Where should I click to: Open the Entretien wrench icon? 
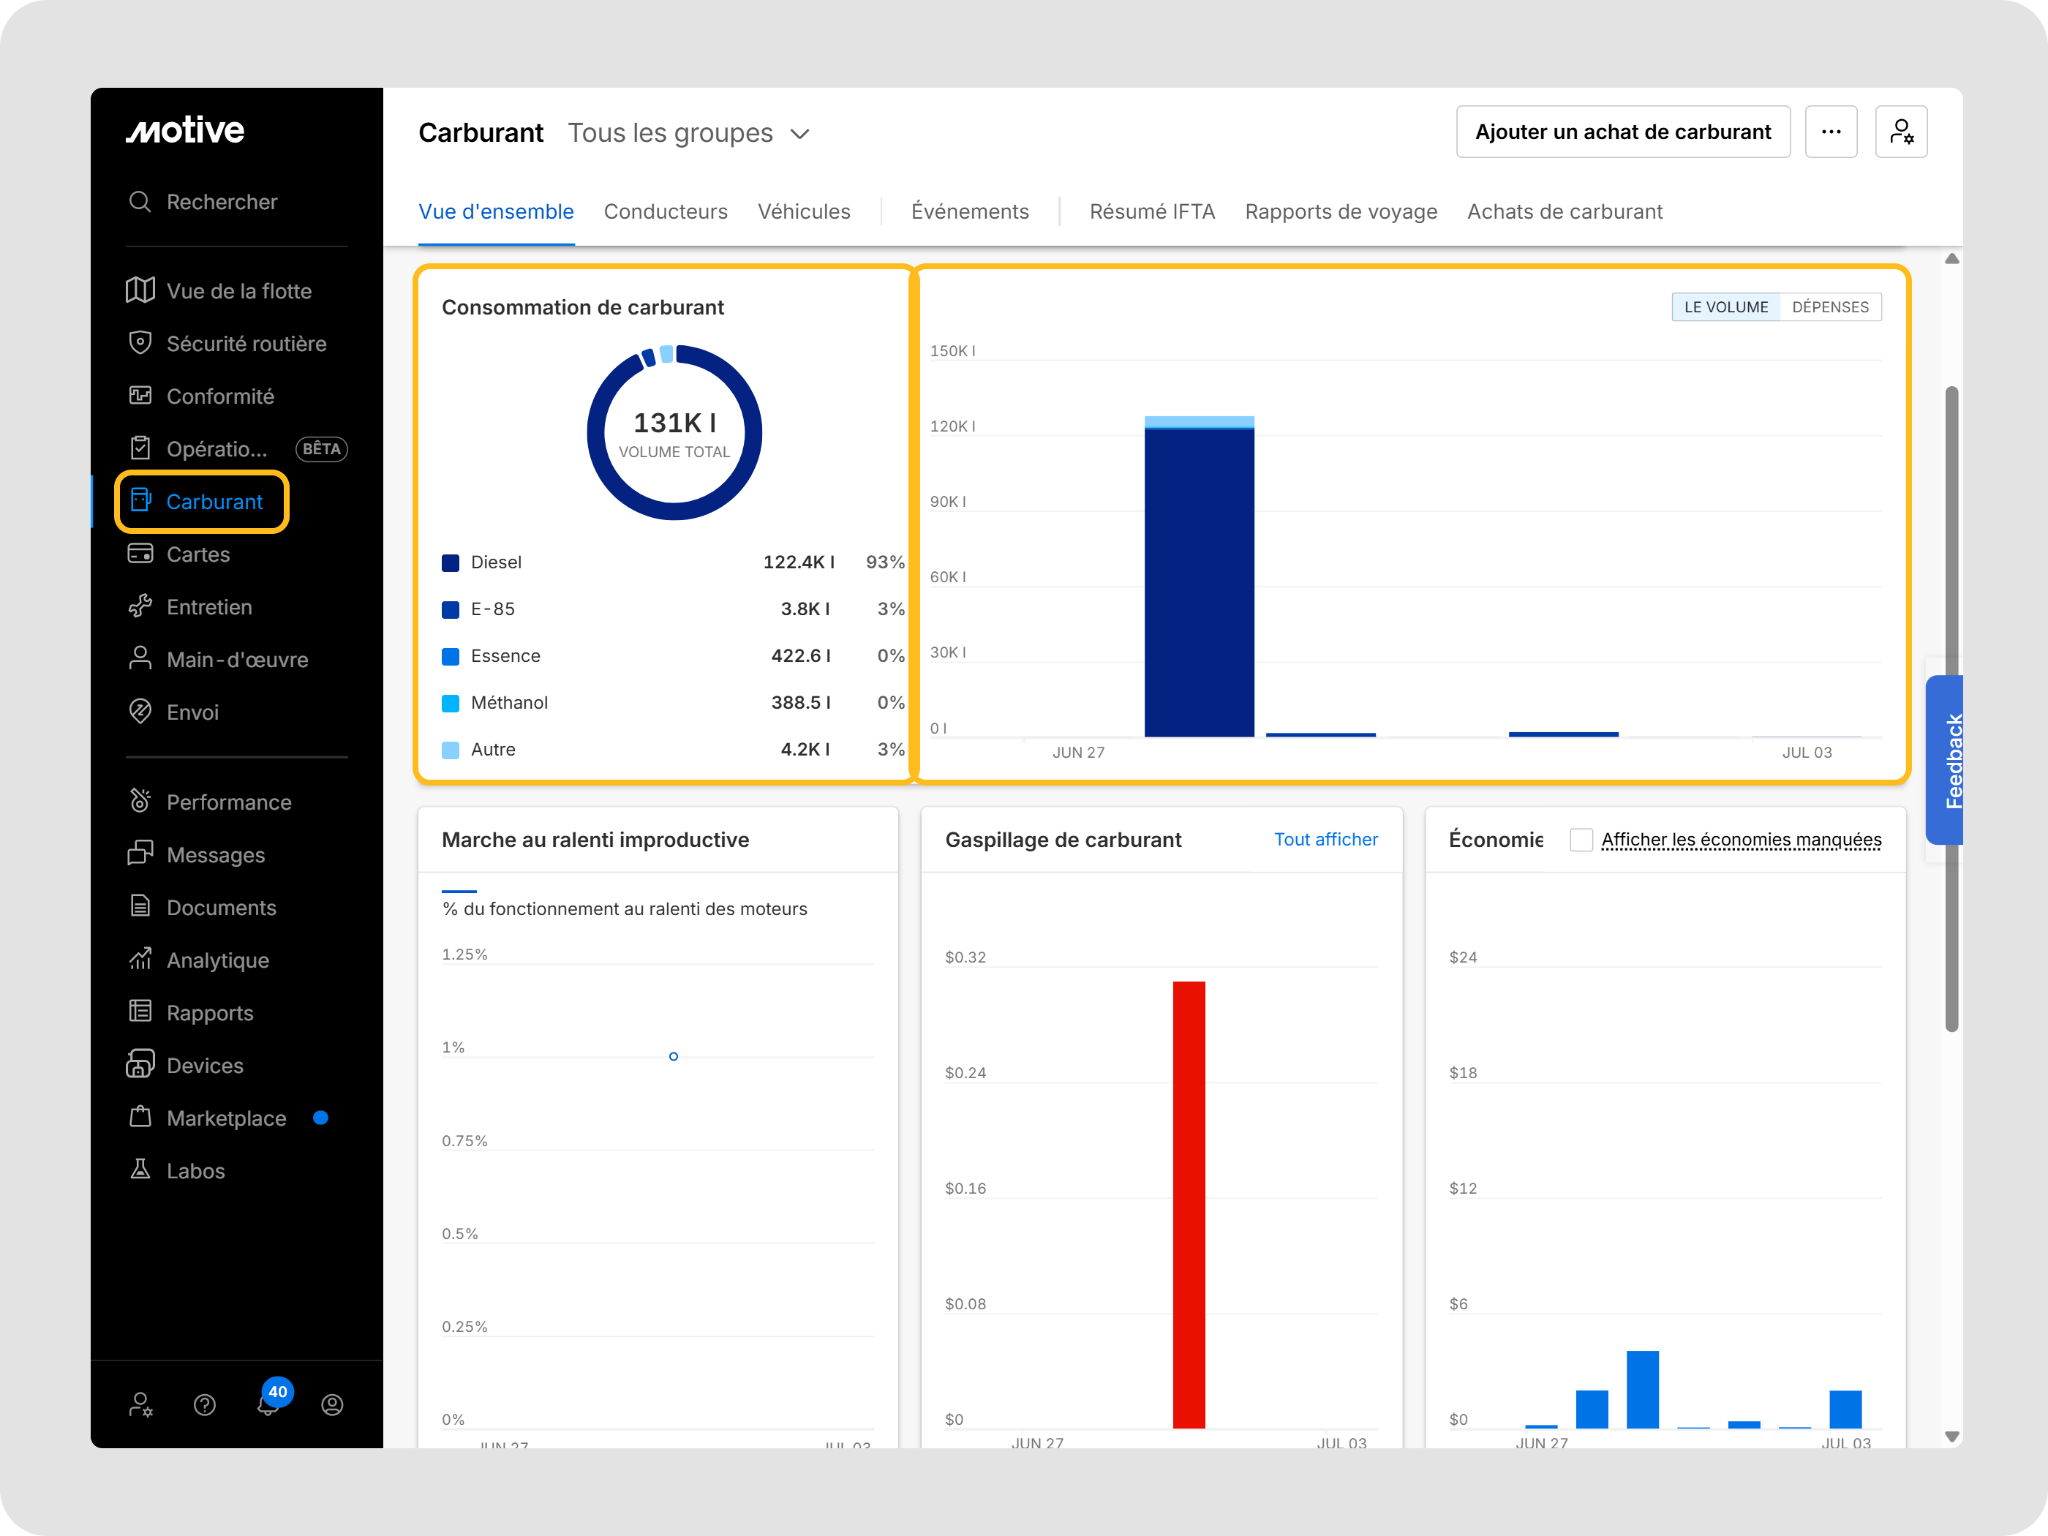140,606
